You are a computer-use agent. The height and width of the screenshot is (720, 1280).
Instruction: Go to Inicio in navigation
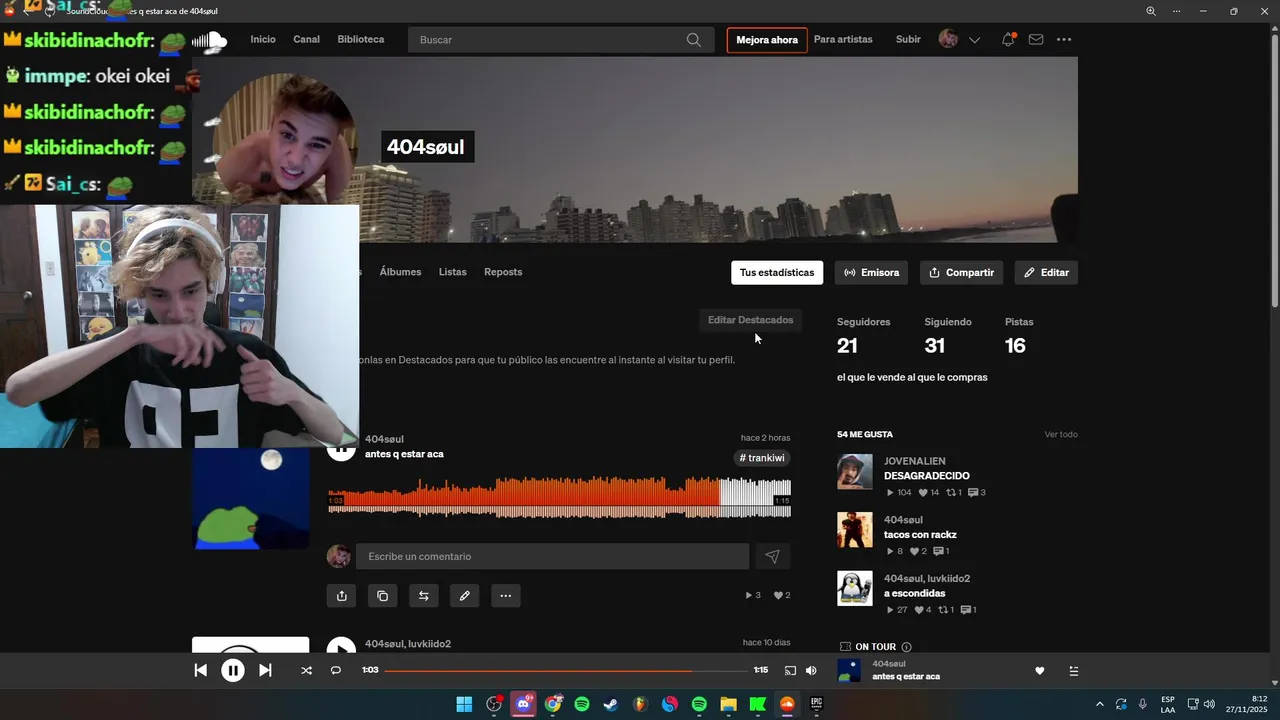point(263,40)
